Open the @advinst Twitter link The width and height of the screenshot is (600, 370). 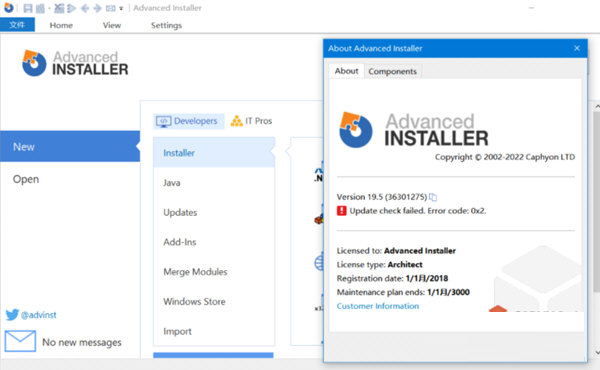coord(38,315)
